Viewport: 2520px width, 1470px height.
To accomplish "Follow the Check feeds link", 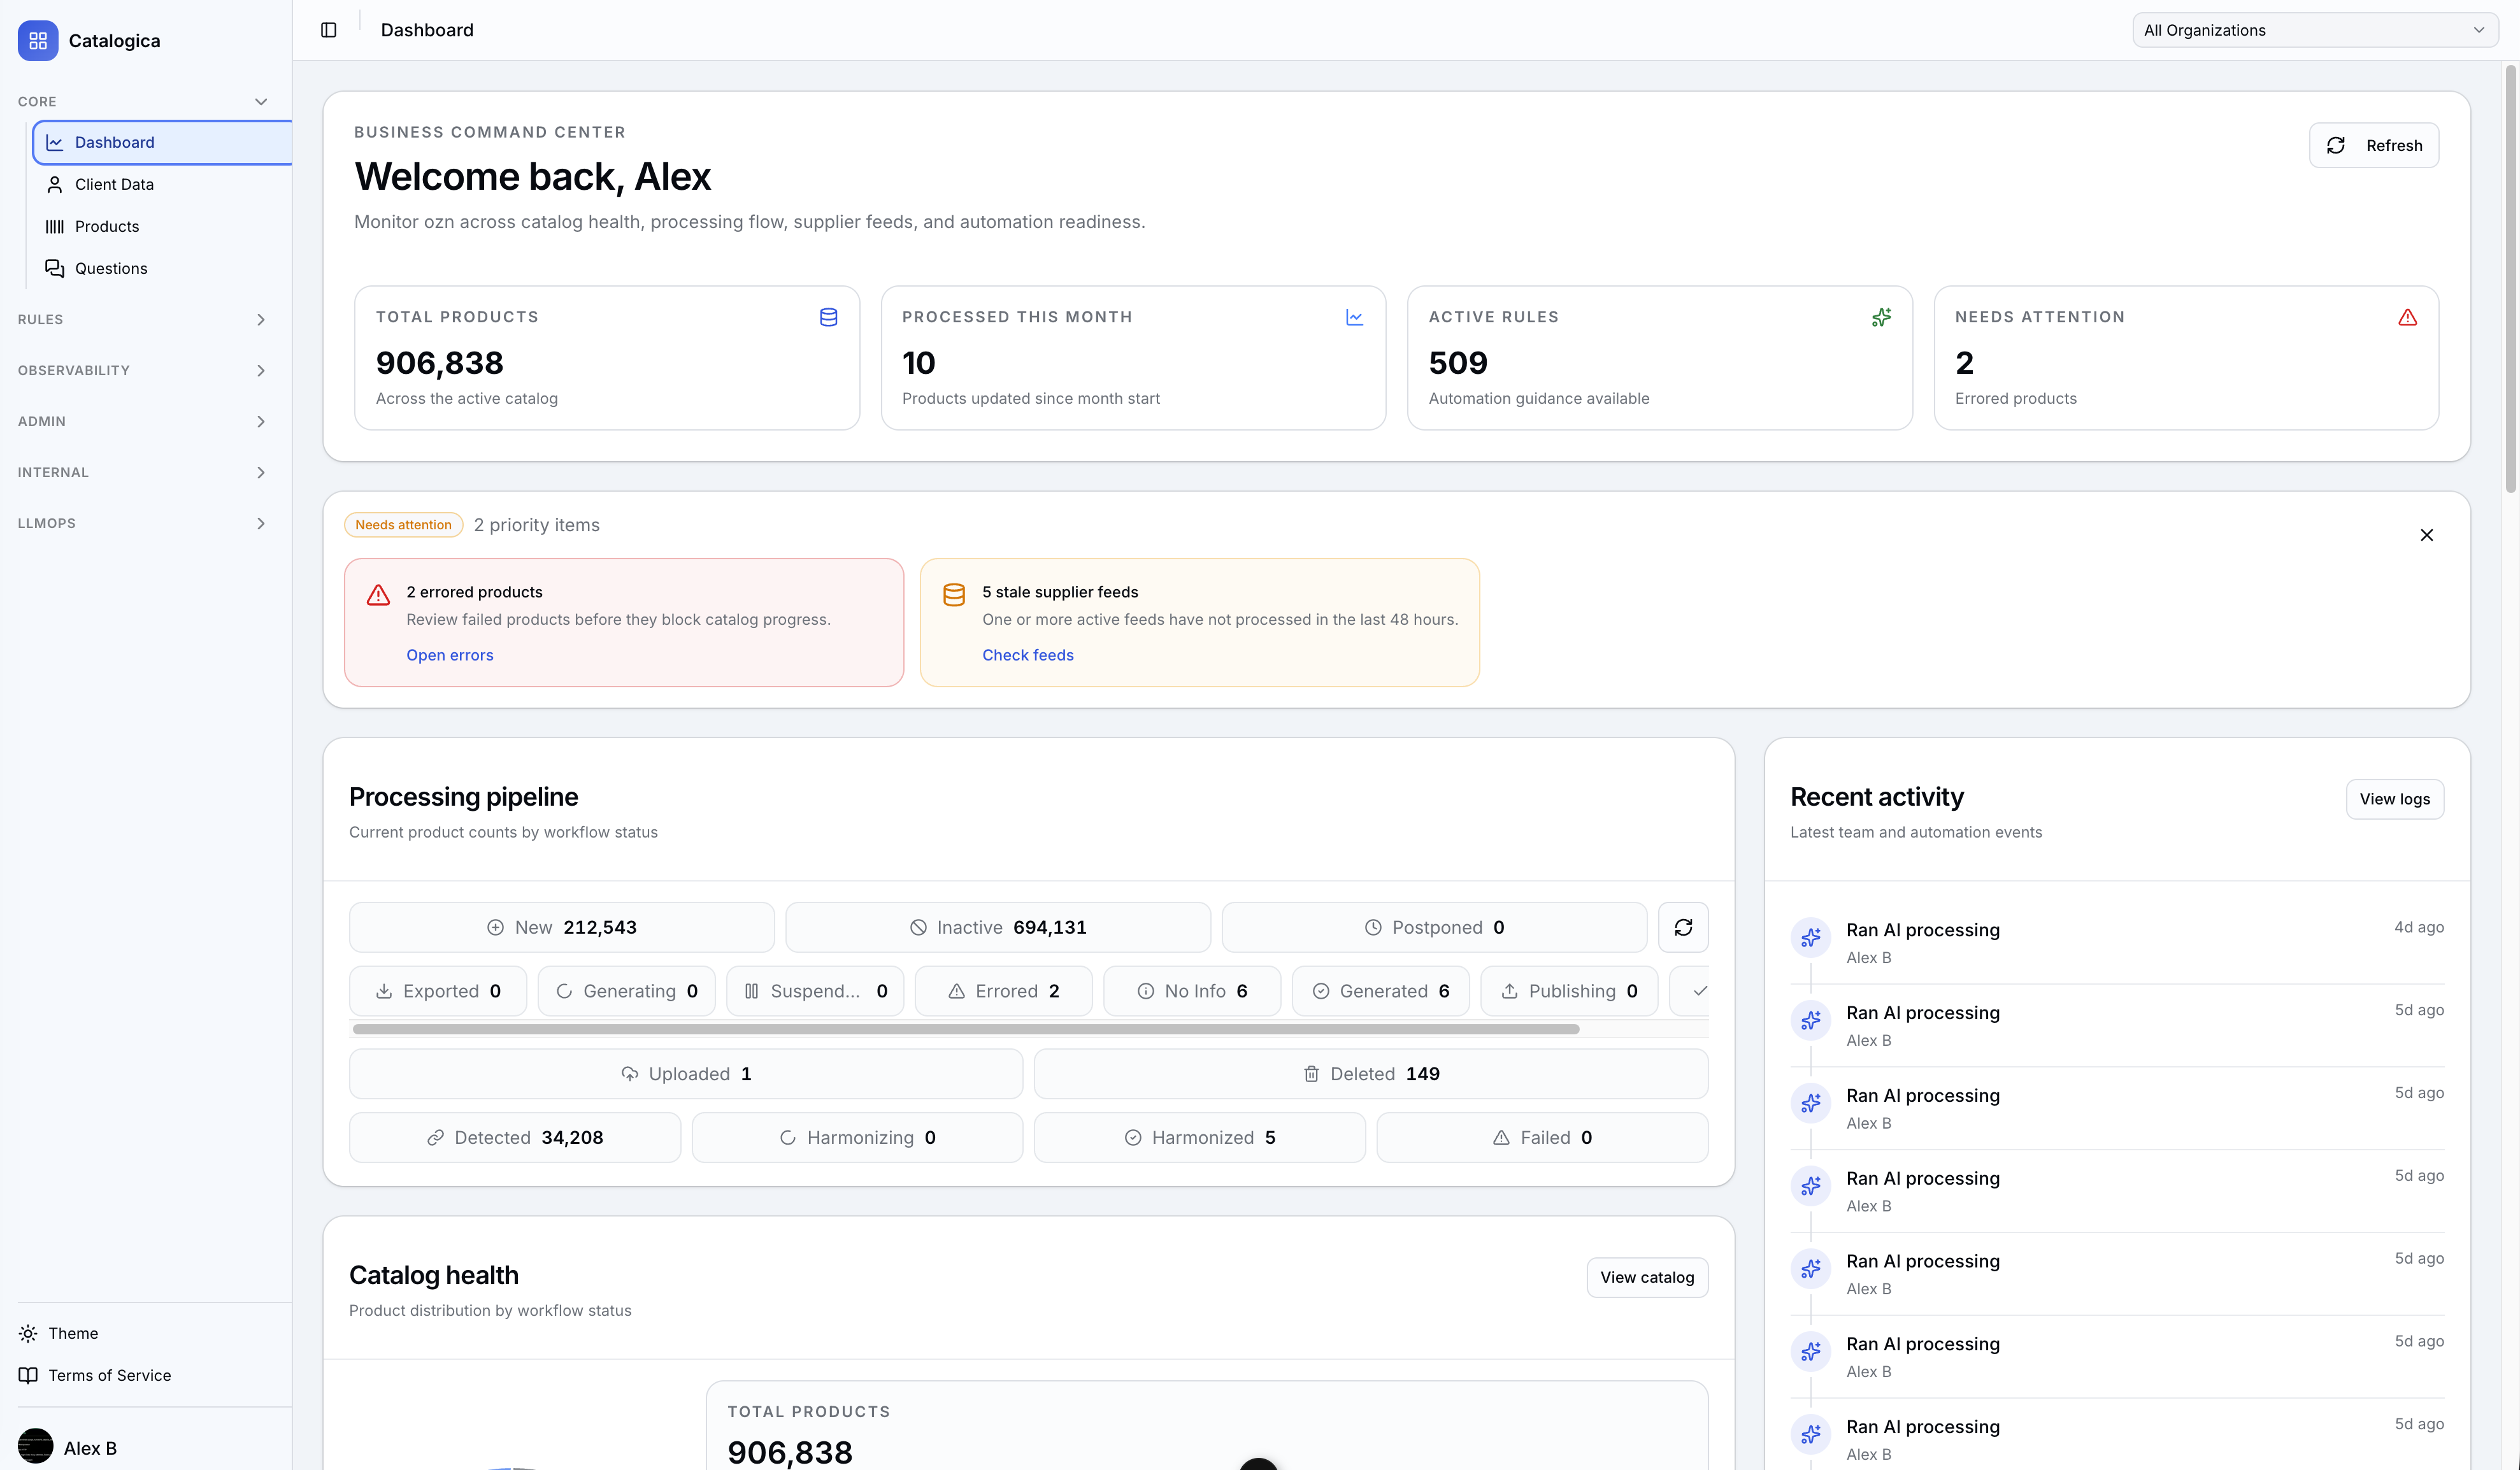I will coord(1028,655).
